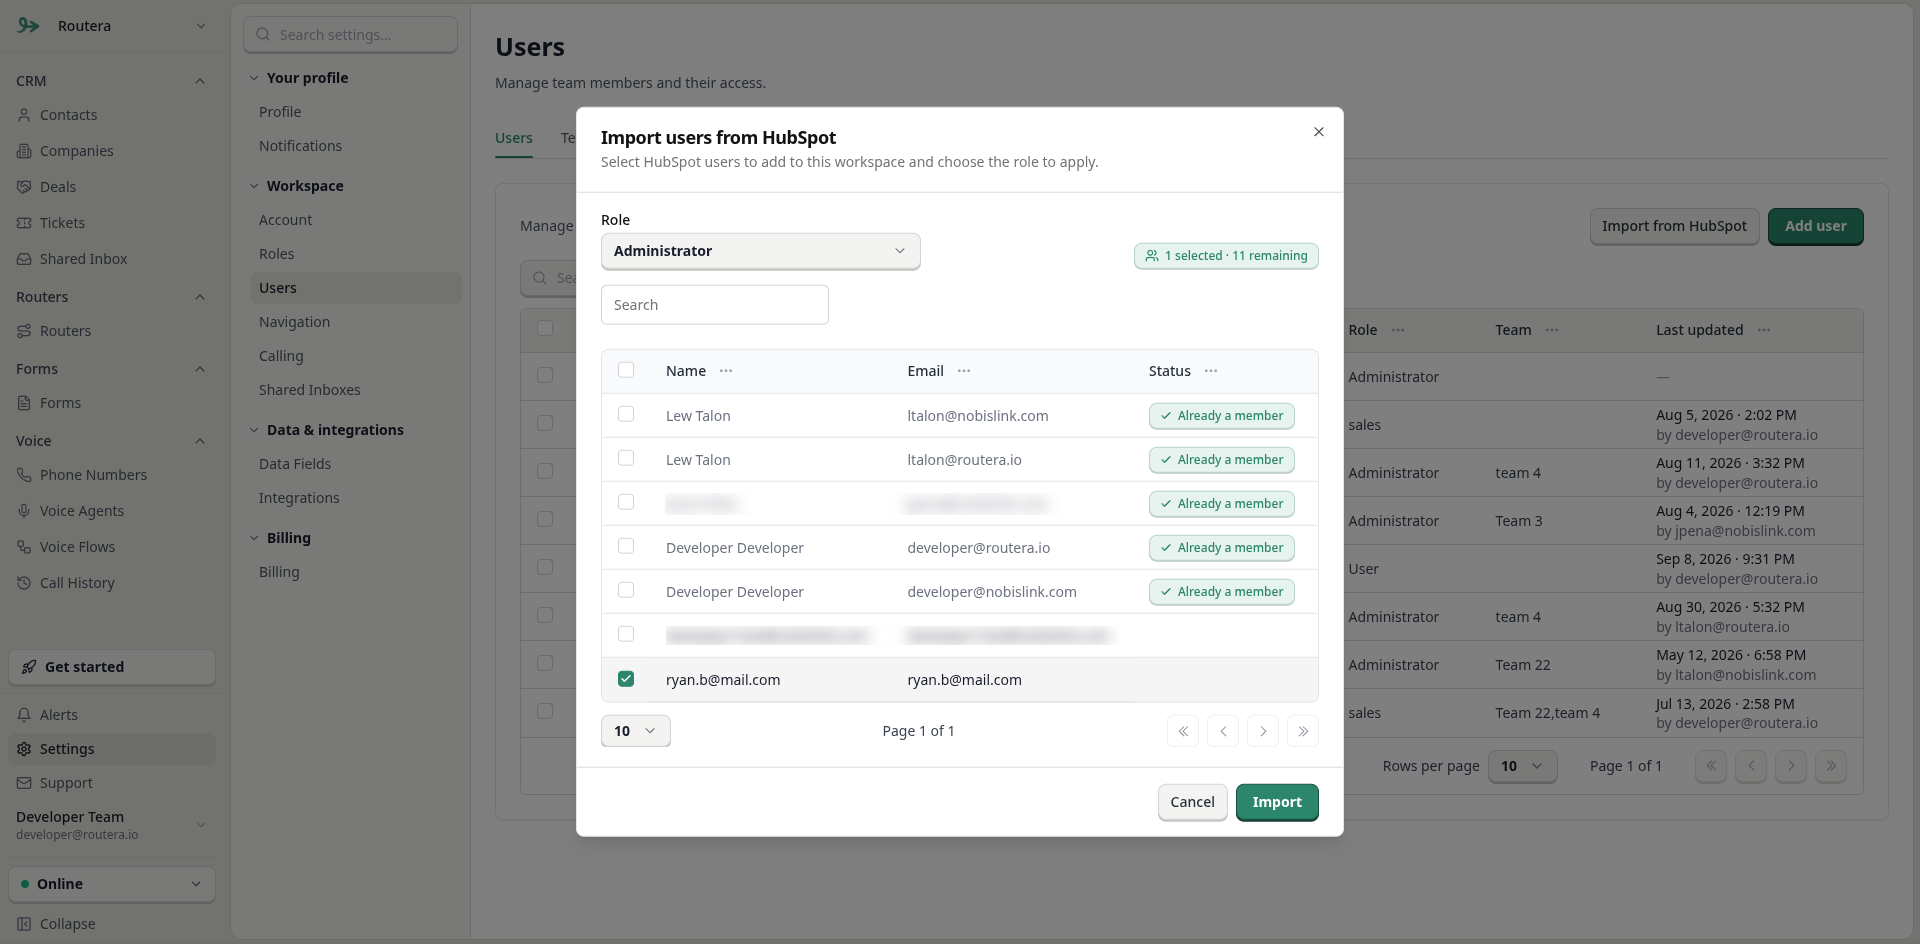The width and height of the screenshot is (1920, 944).
Task: Click the Add user button
Action: point(1815,226)
